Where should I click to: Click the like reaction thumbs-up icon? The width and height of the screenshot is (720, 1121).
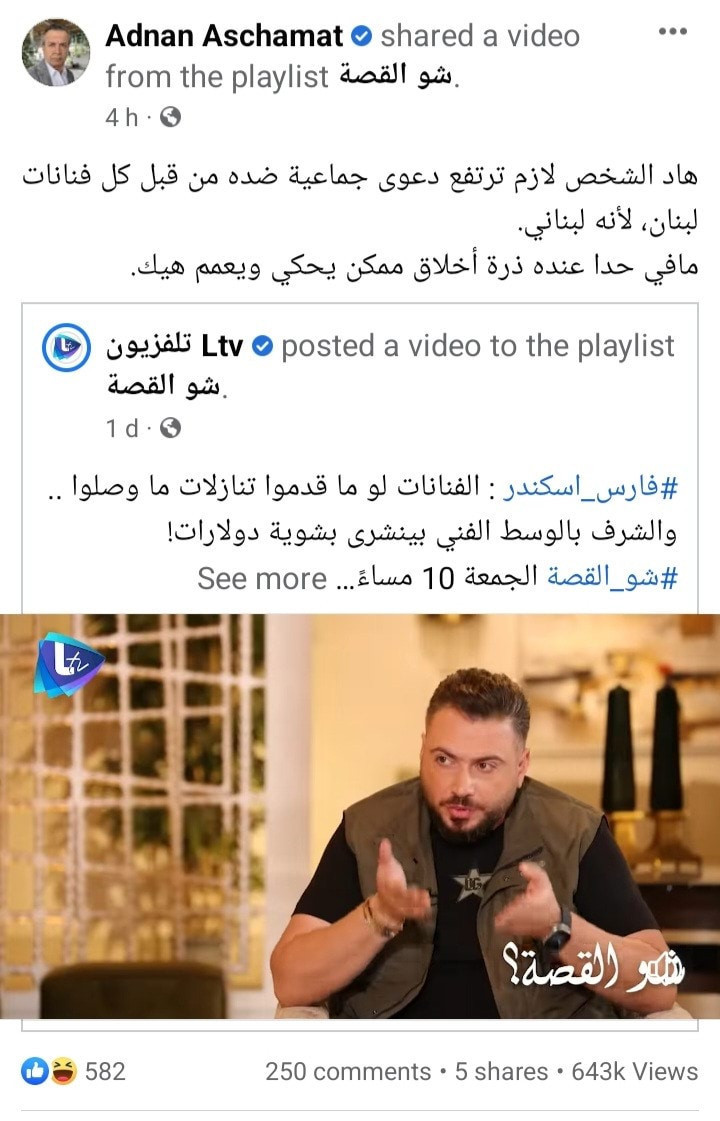(34, 1070)
